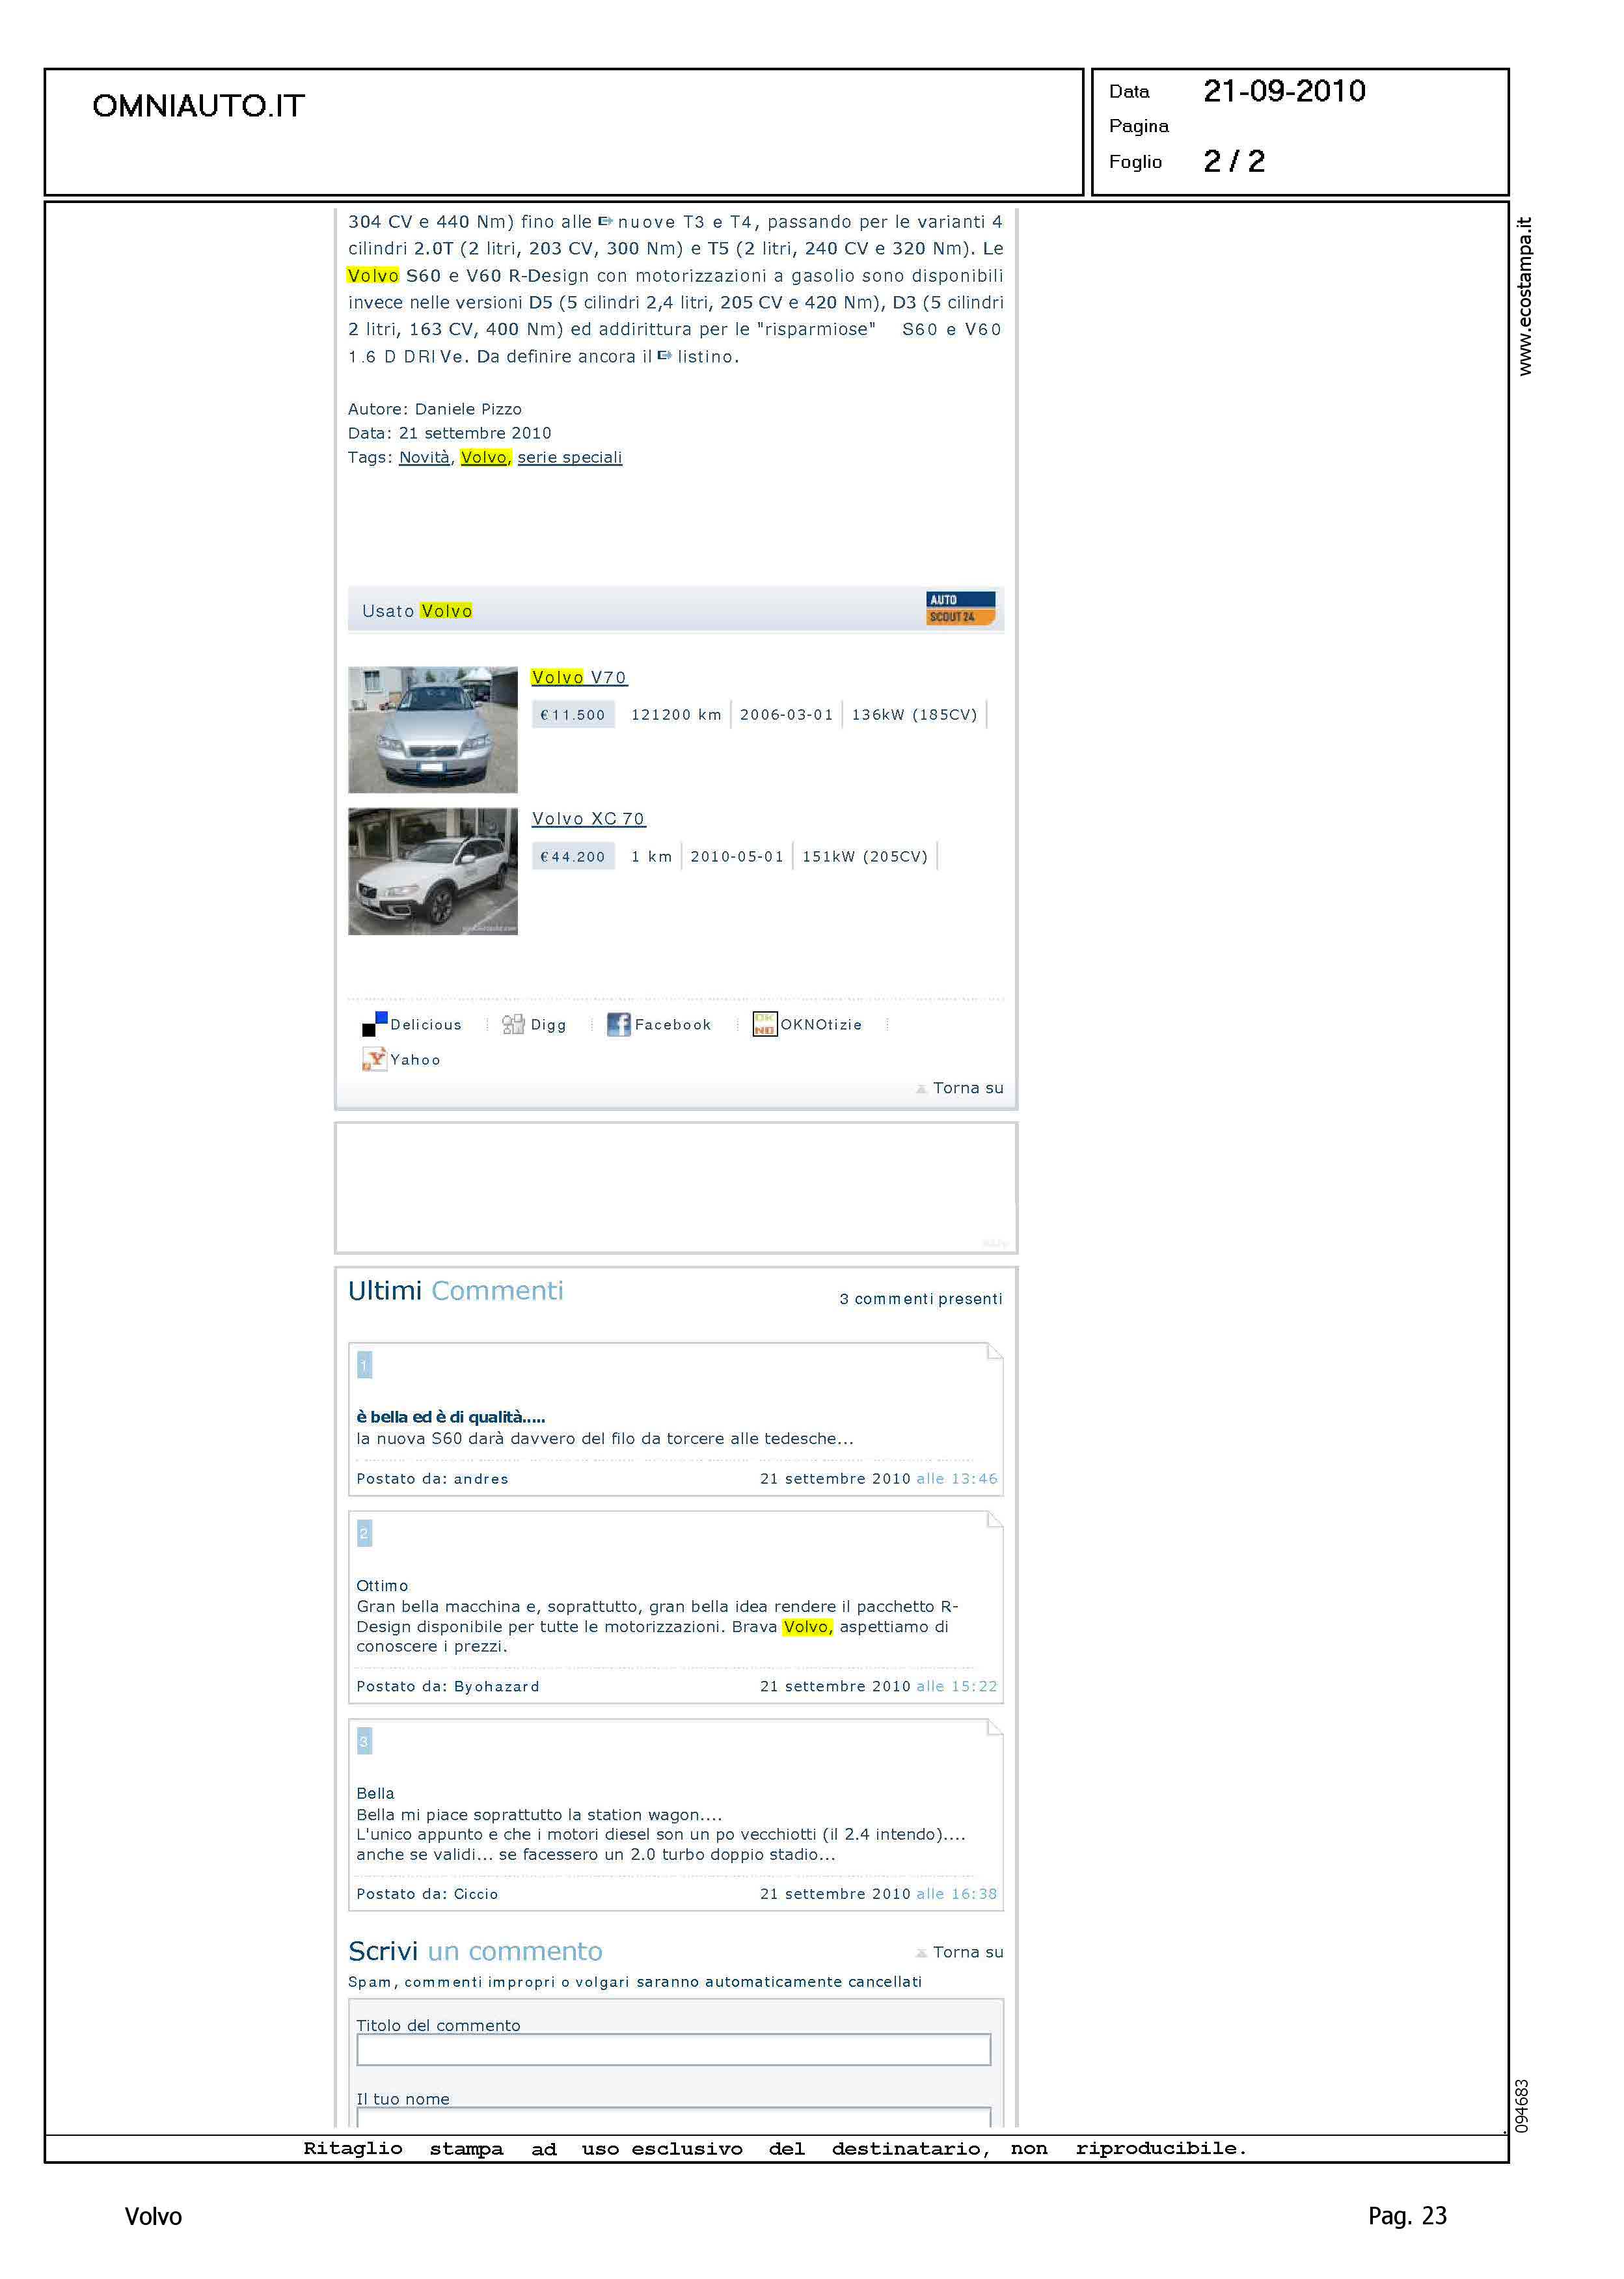This screenshot has width=1624, height=2279.
Task: Open the Volvo XC 70 listing link
Action: click(x=588, y=818)
